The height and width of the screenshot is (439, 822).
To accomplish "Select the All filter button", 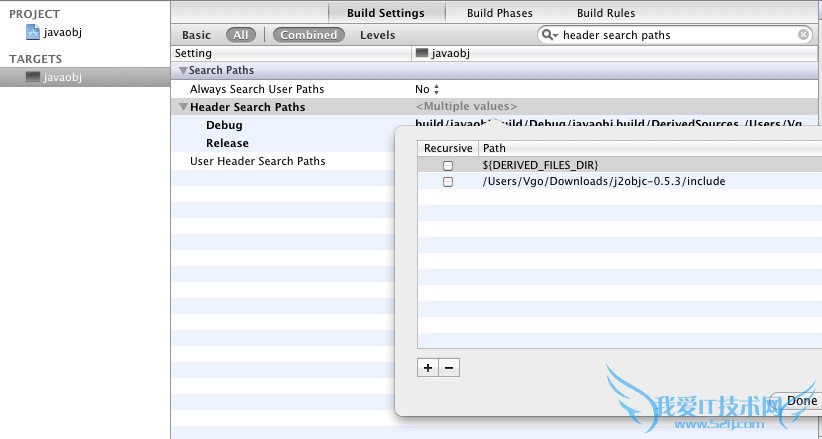I will 240,35.
